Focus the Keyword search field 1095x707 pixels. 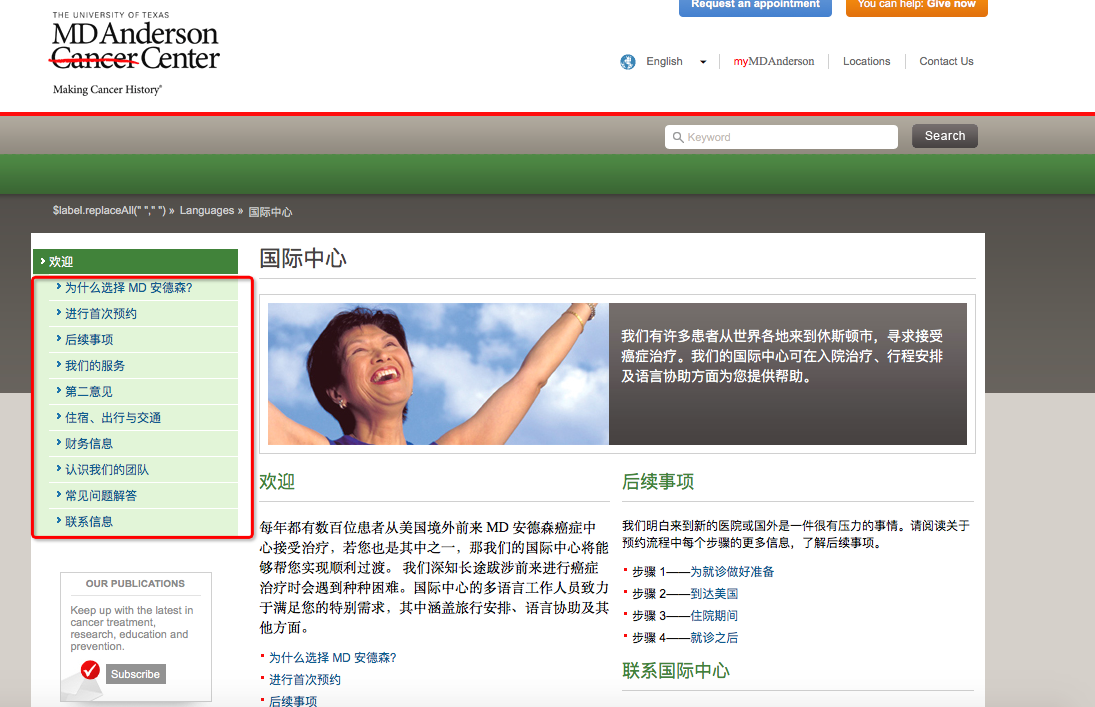click(781, 137)
